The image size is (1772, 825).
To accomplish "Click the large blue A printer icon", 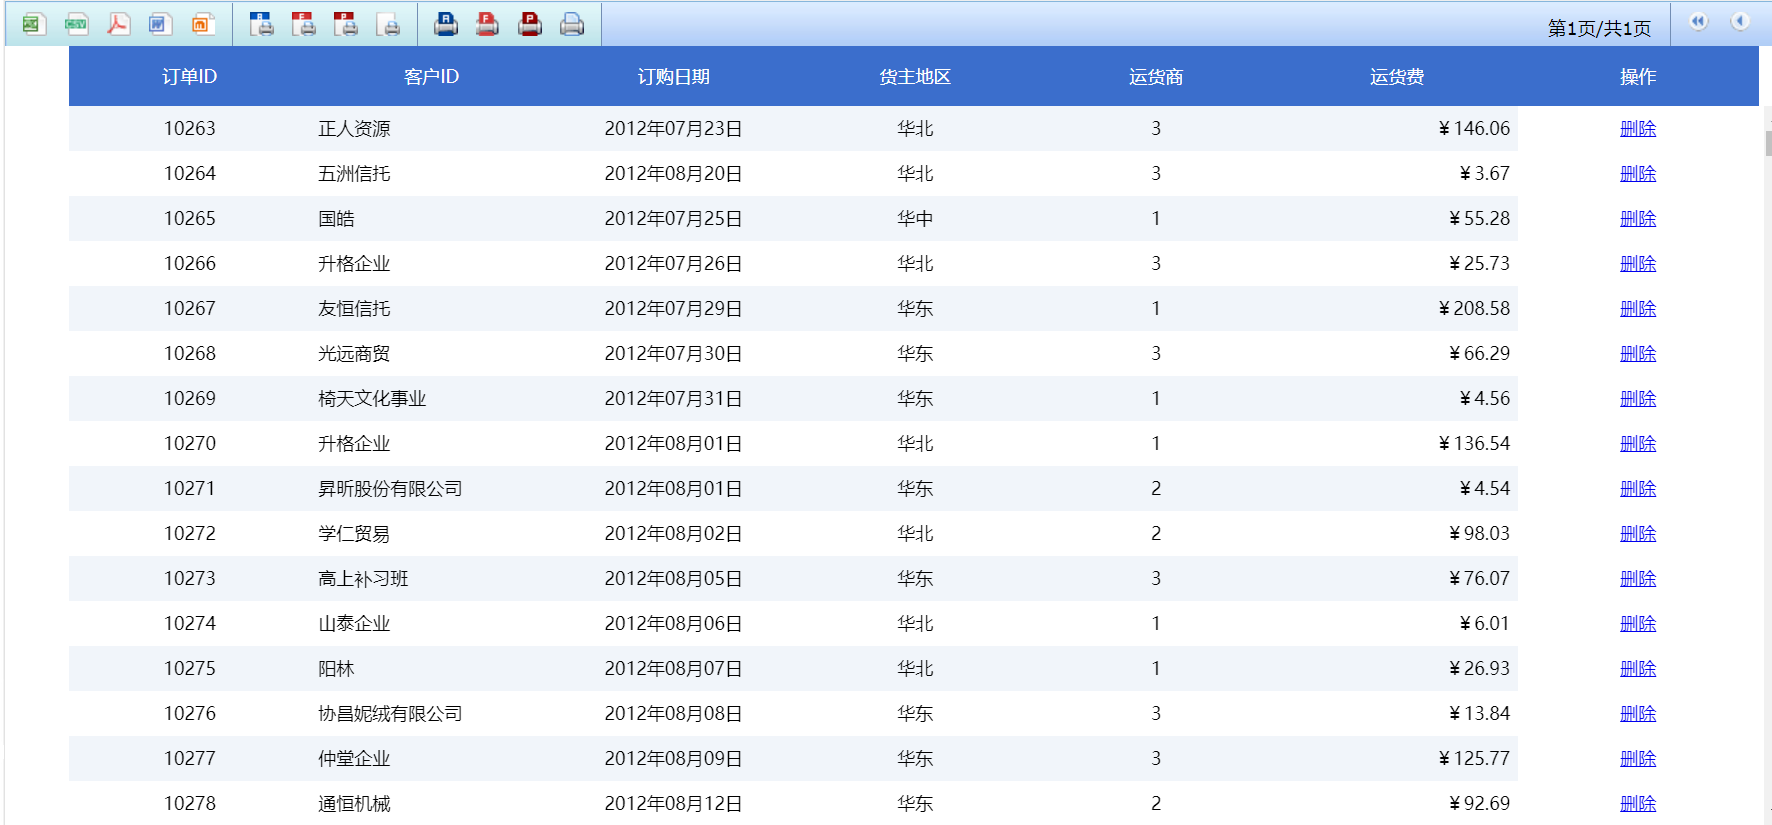I will coord(446,24).
